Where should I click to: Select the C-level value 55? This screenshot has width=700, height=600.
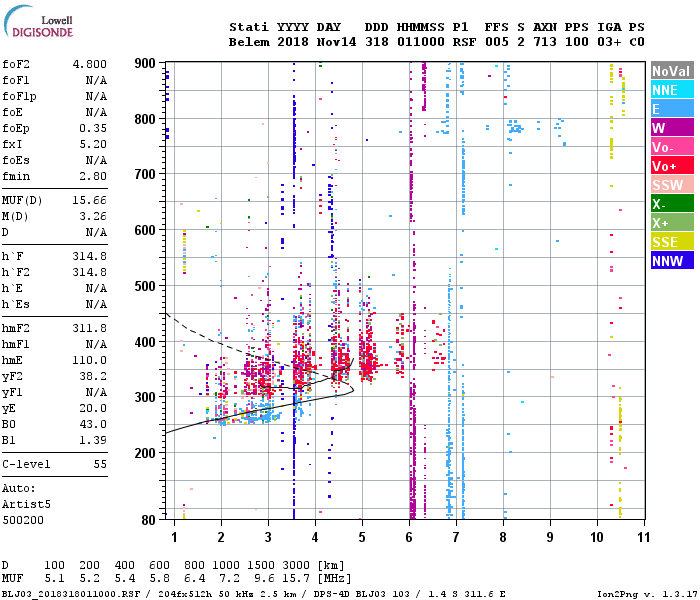point(100,464)
